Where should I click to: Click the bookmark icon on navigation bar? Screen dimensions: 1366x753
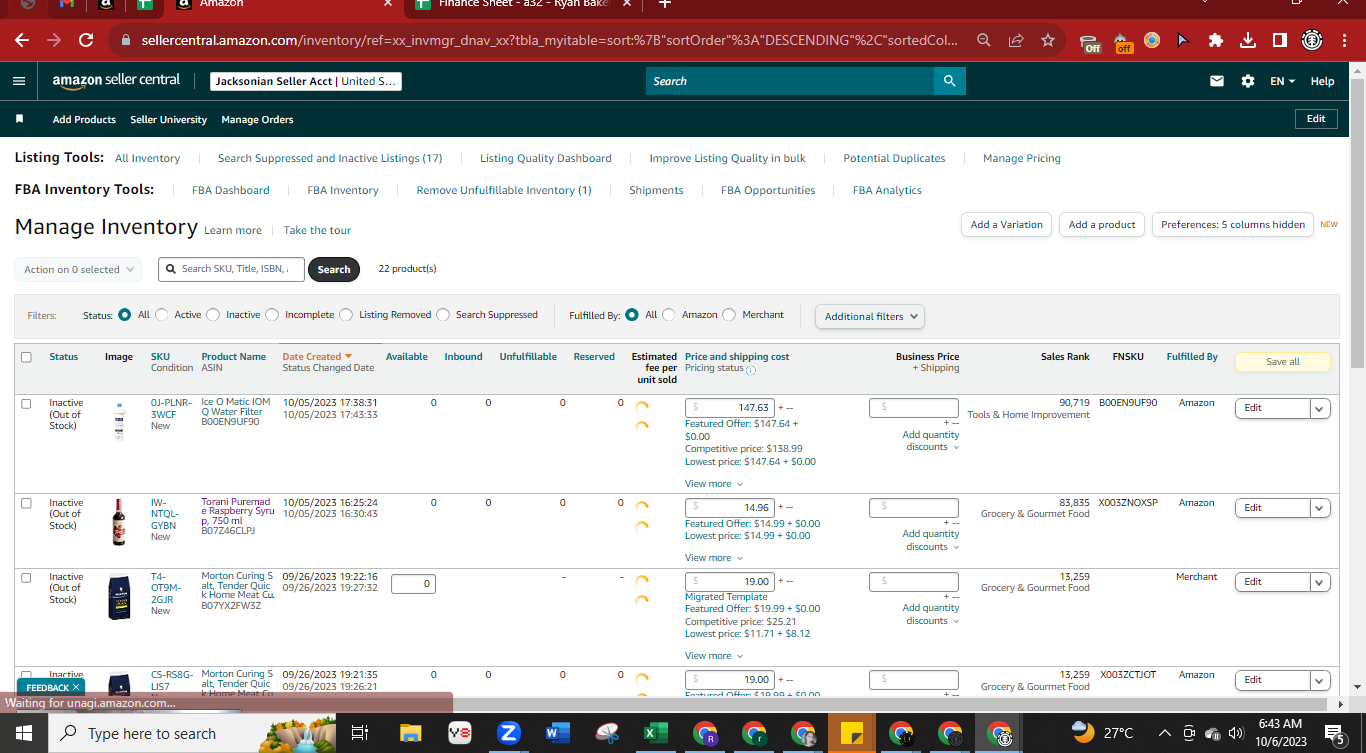coord(19,119)
